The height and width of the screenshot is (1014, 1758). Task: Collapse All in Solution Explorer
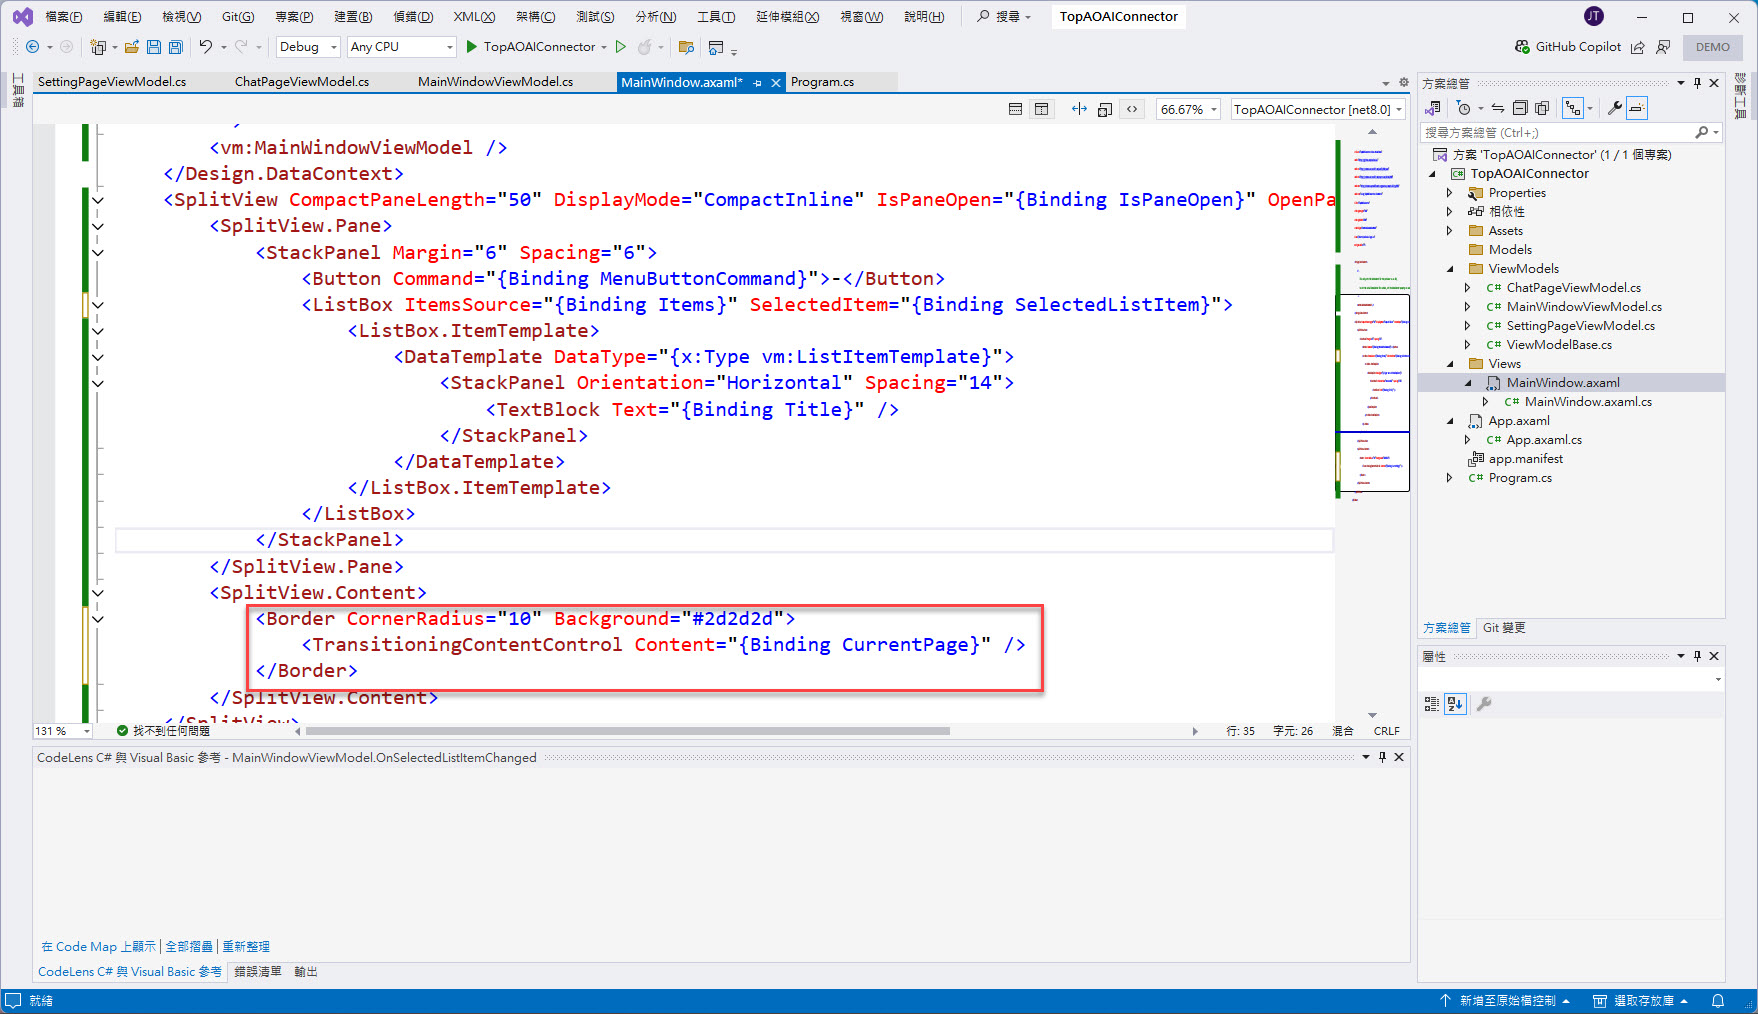pyautogui.click(x=1520, y=108)
